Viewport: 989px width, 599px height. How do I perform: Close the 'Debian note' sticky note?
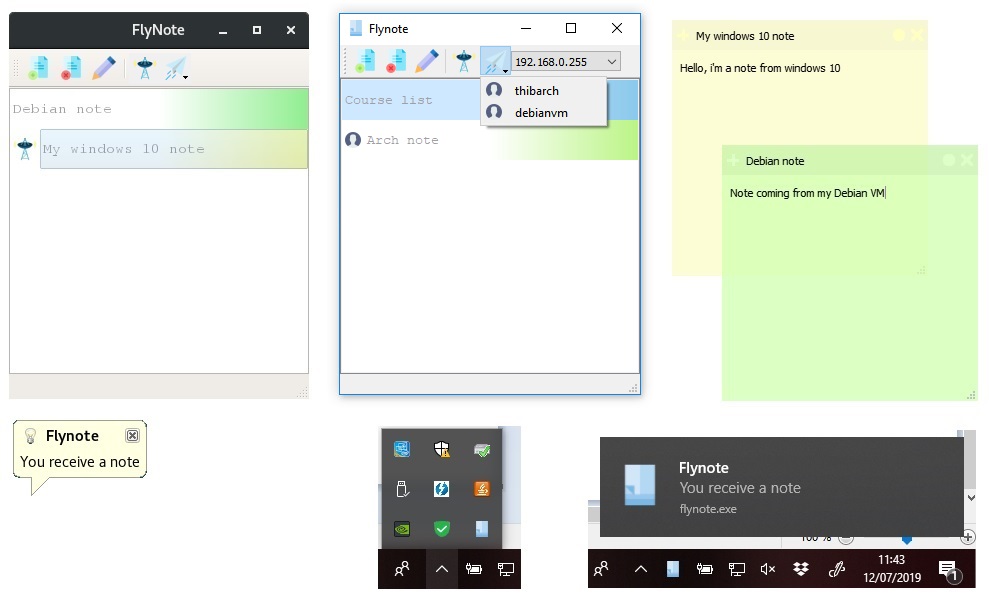tap(966, 160)
